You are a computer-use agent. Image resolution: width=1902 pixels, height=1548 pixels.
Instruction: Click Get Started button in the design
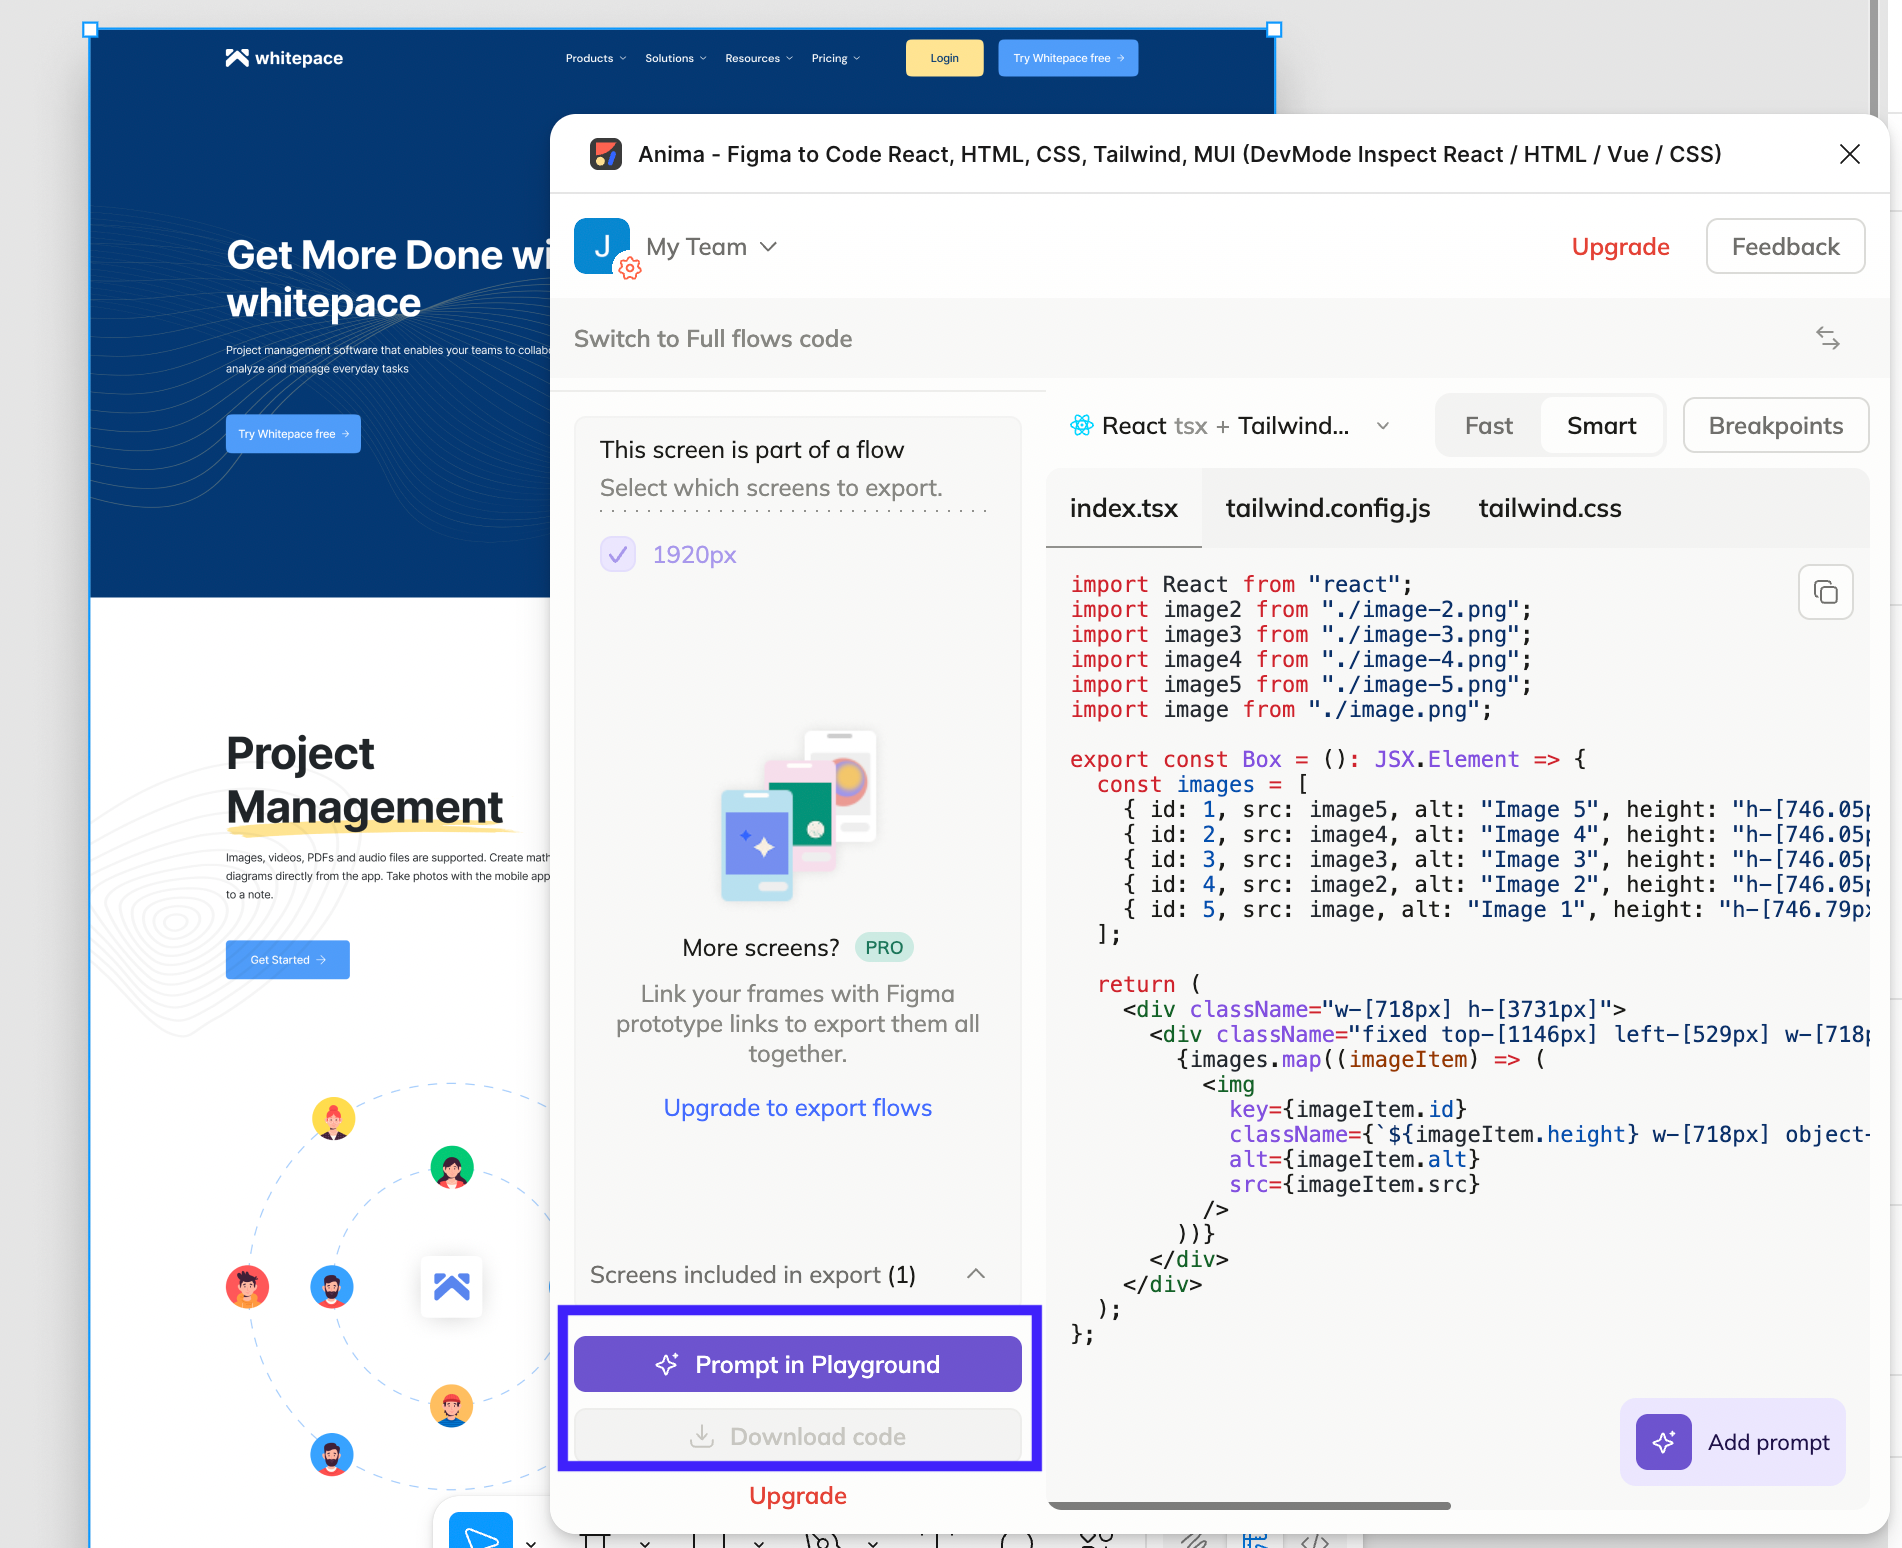point(287,960)
